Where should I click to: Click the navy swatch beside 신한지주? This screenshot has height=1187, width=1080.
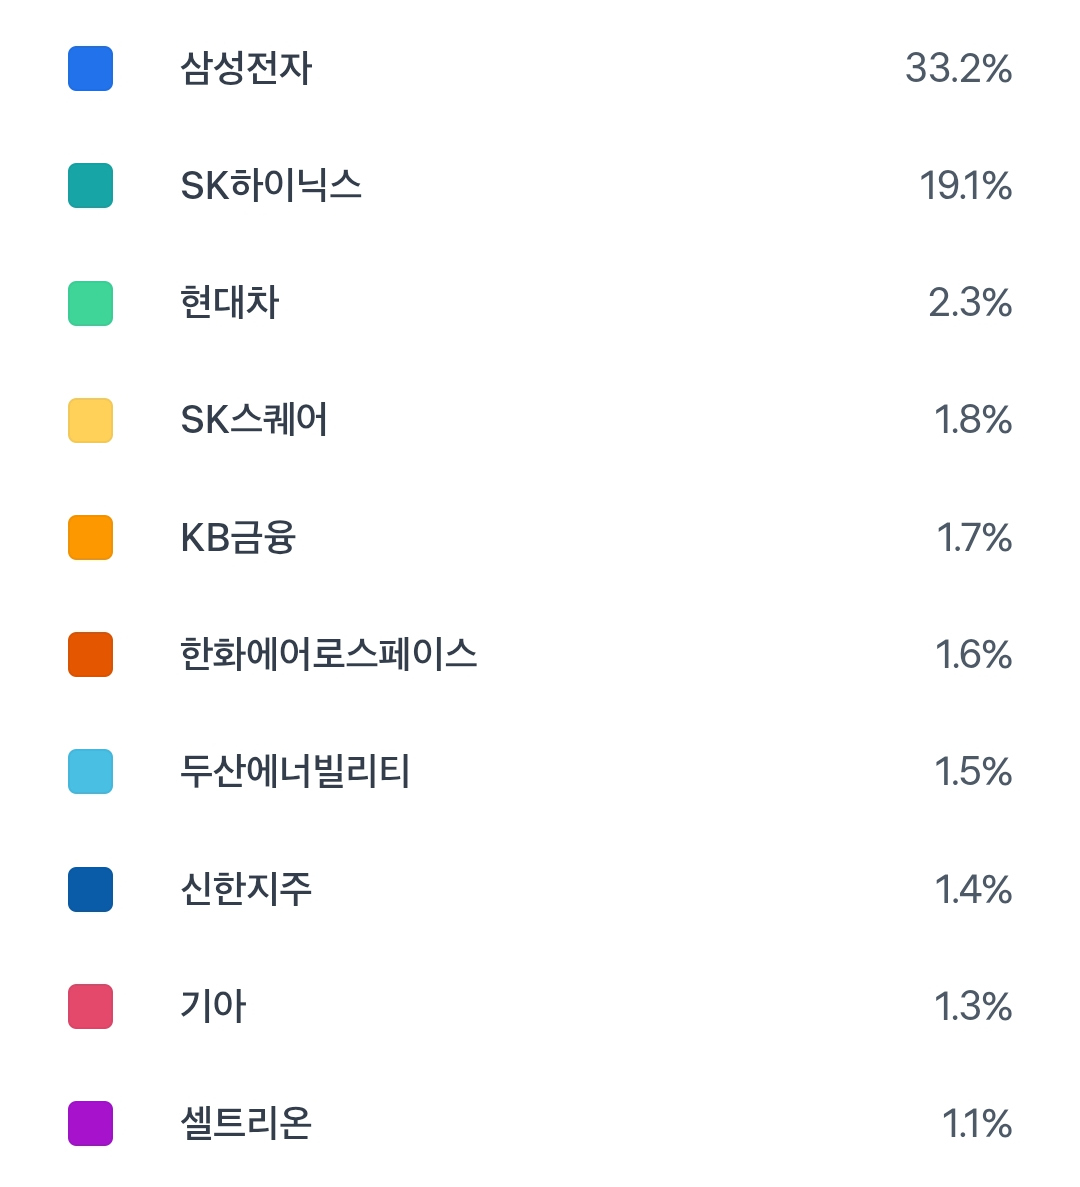tap(90, 889)
